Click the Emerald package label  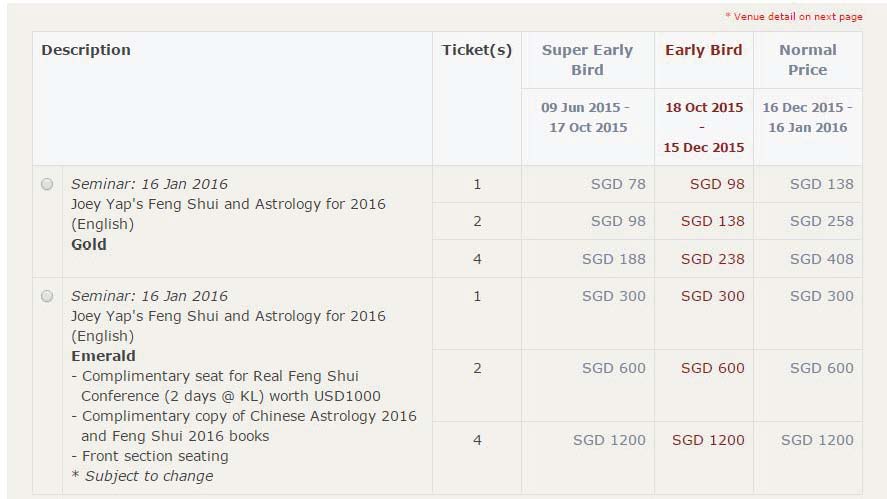(104, 356)
